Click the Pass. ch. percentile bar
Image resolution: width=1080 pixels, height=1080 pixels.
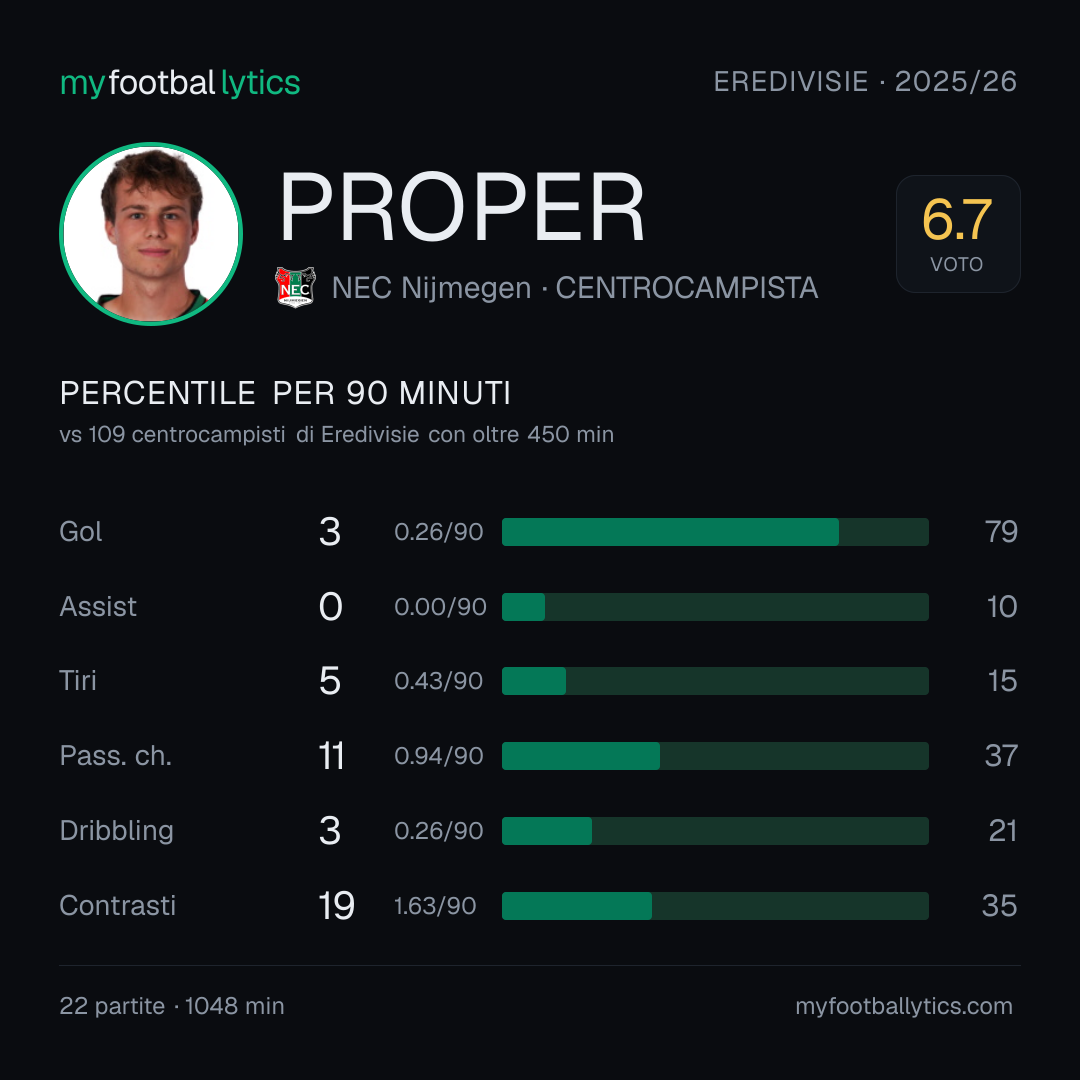[715, 756]
